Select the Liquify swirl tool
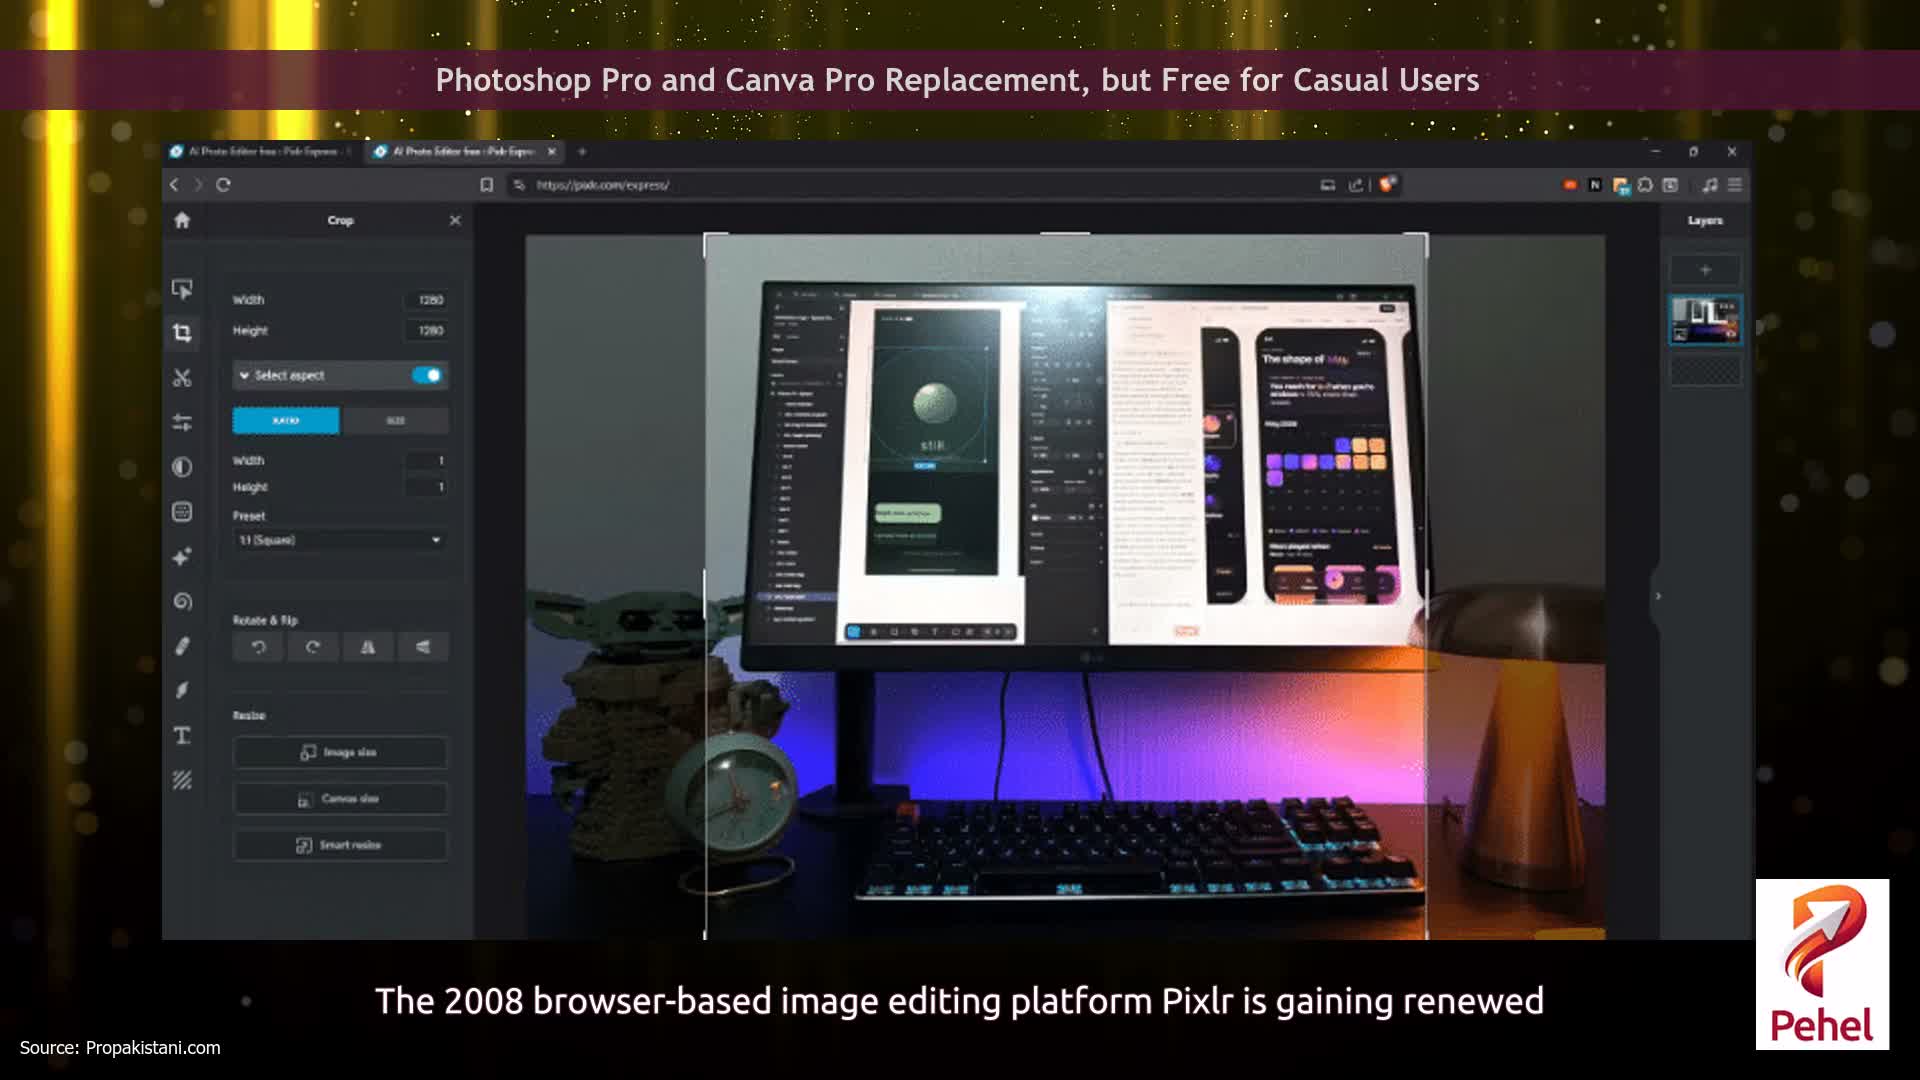The width and height of the screenshot is (1920, 1080). click(x=182, y=601)
